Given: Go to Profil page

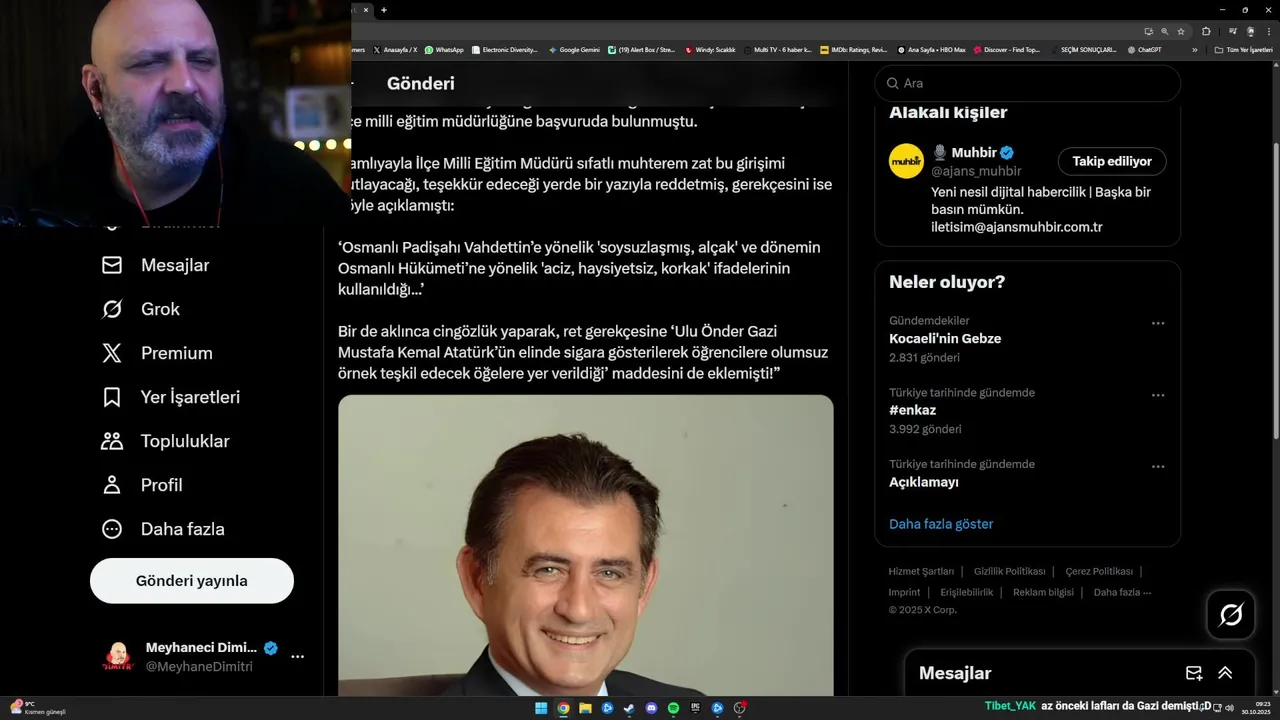Looking at the screenshot, I should [141, 485].
